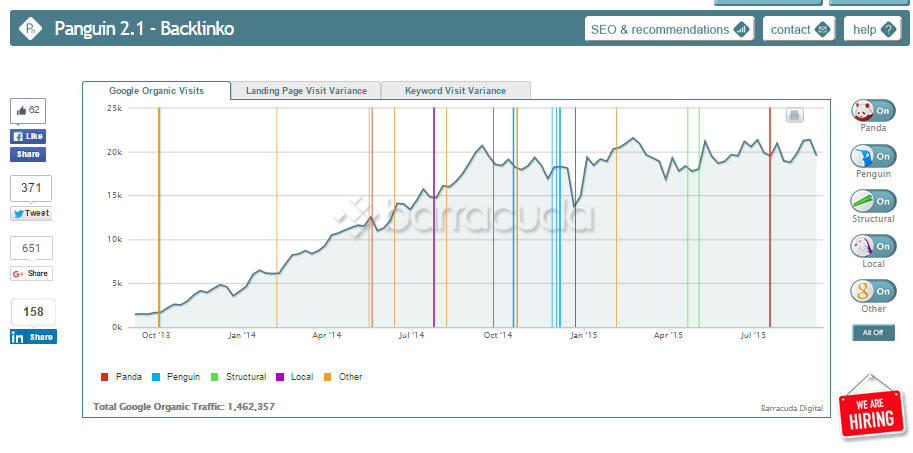The width and height of the screenshot is (913, 453).
Task: Click the All Off button
Action: (x=873, y=332)
